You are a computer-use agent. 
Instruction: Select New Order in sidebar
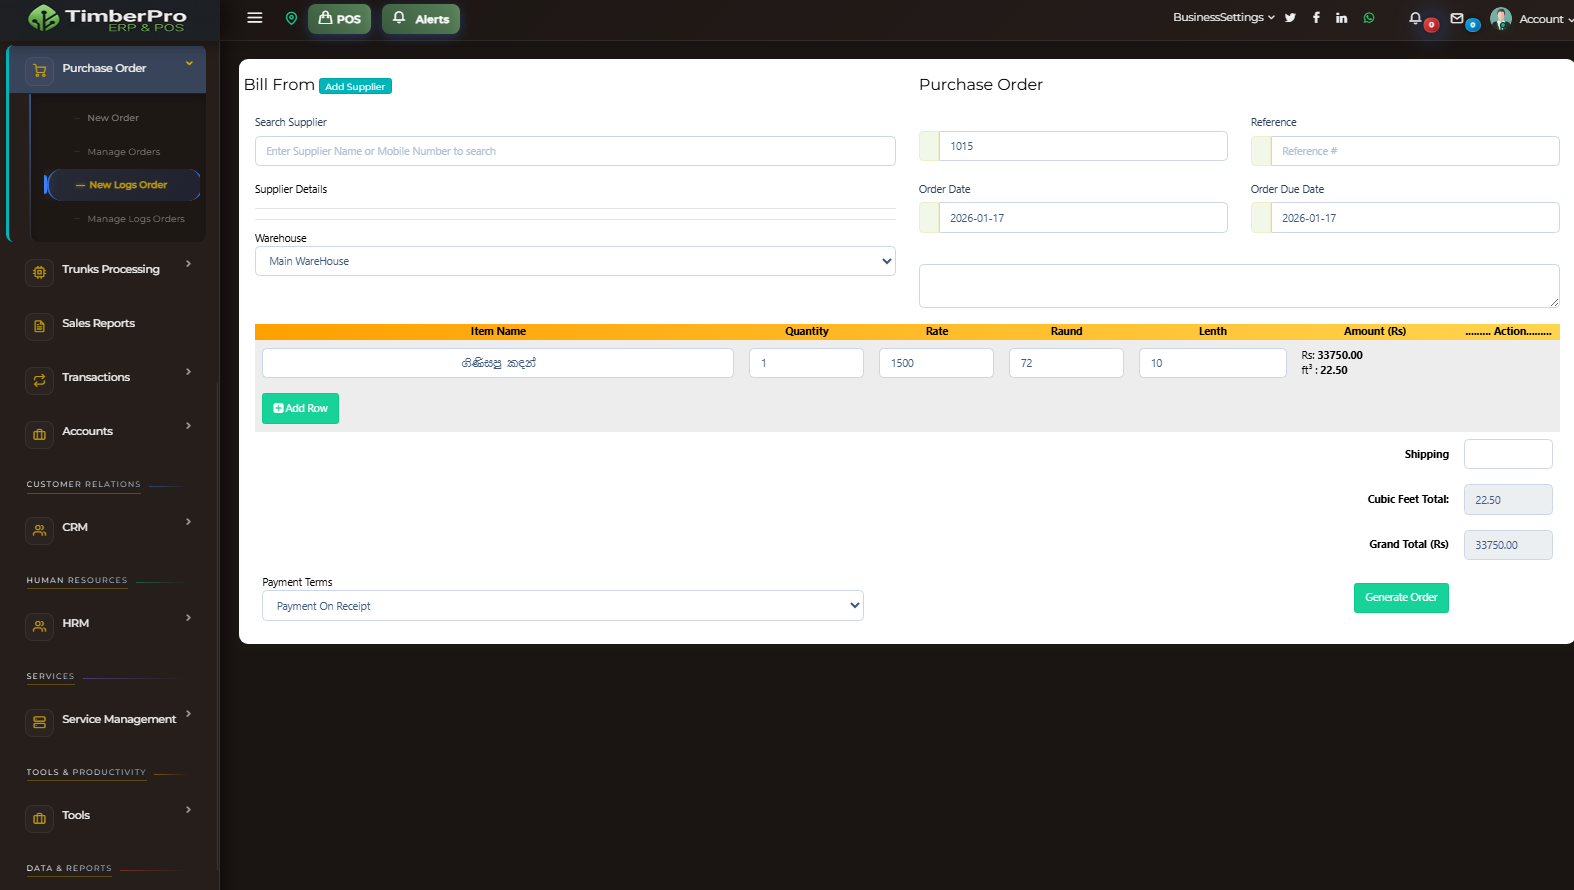[113, 118]
